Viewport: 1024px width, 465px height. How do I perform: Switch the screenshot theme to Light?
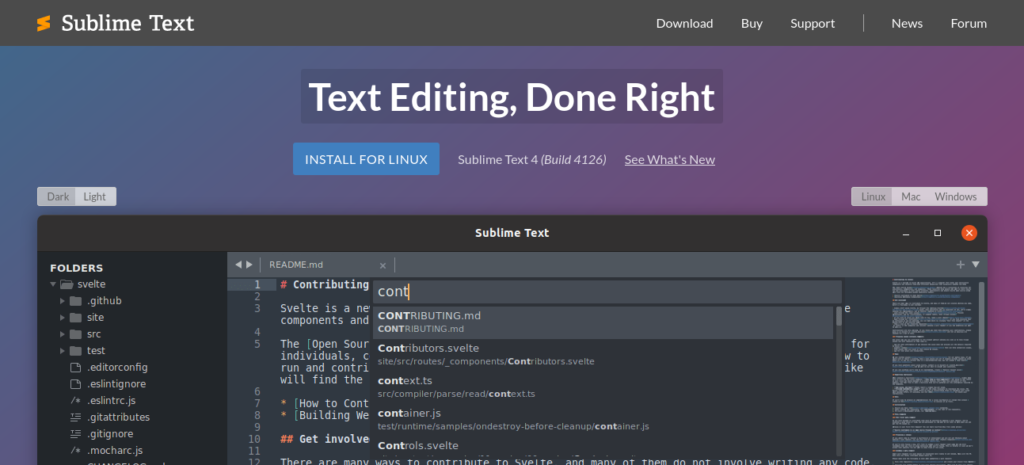(x=95, y=197)
